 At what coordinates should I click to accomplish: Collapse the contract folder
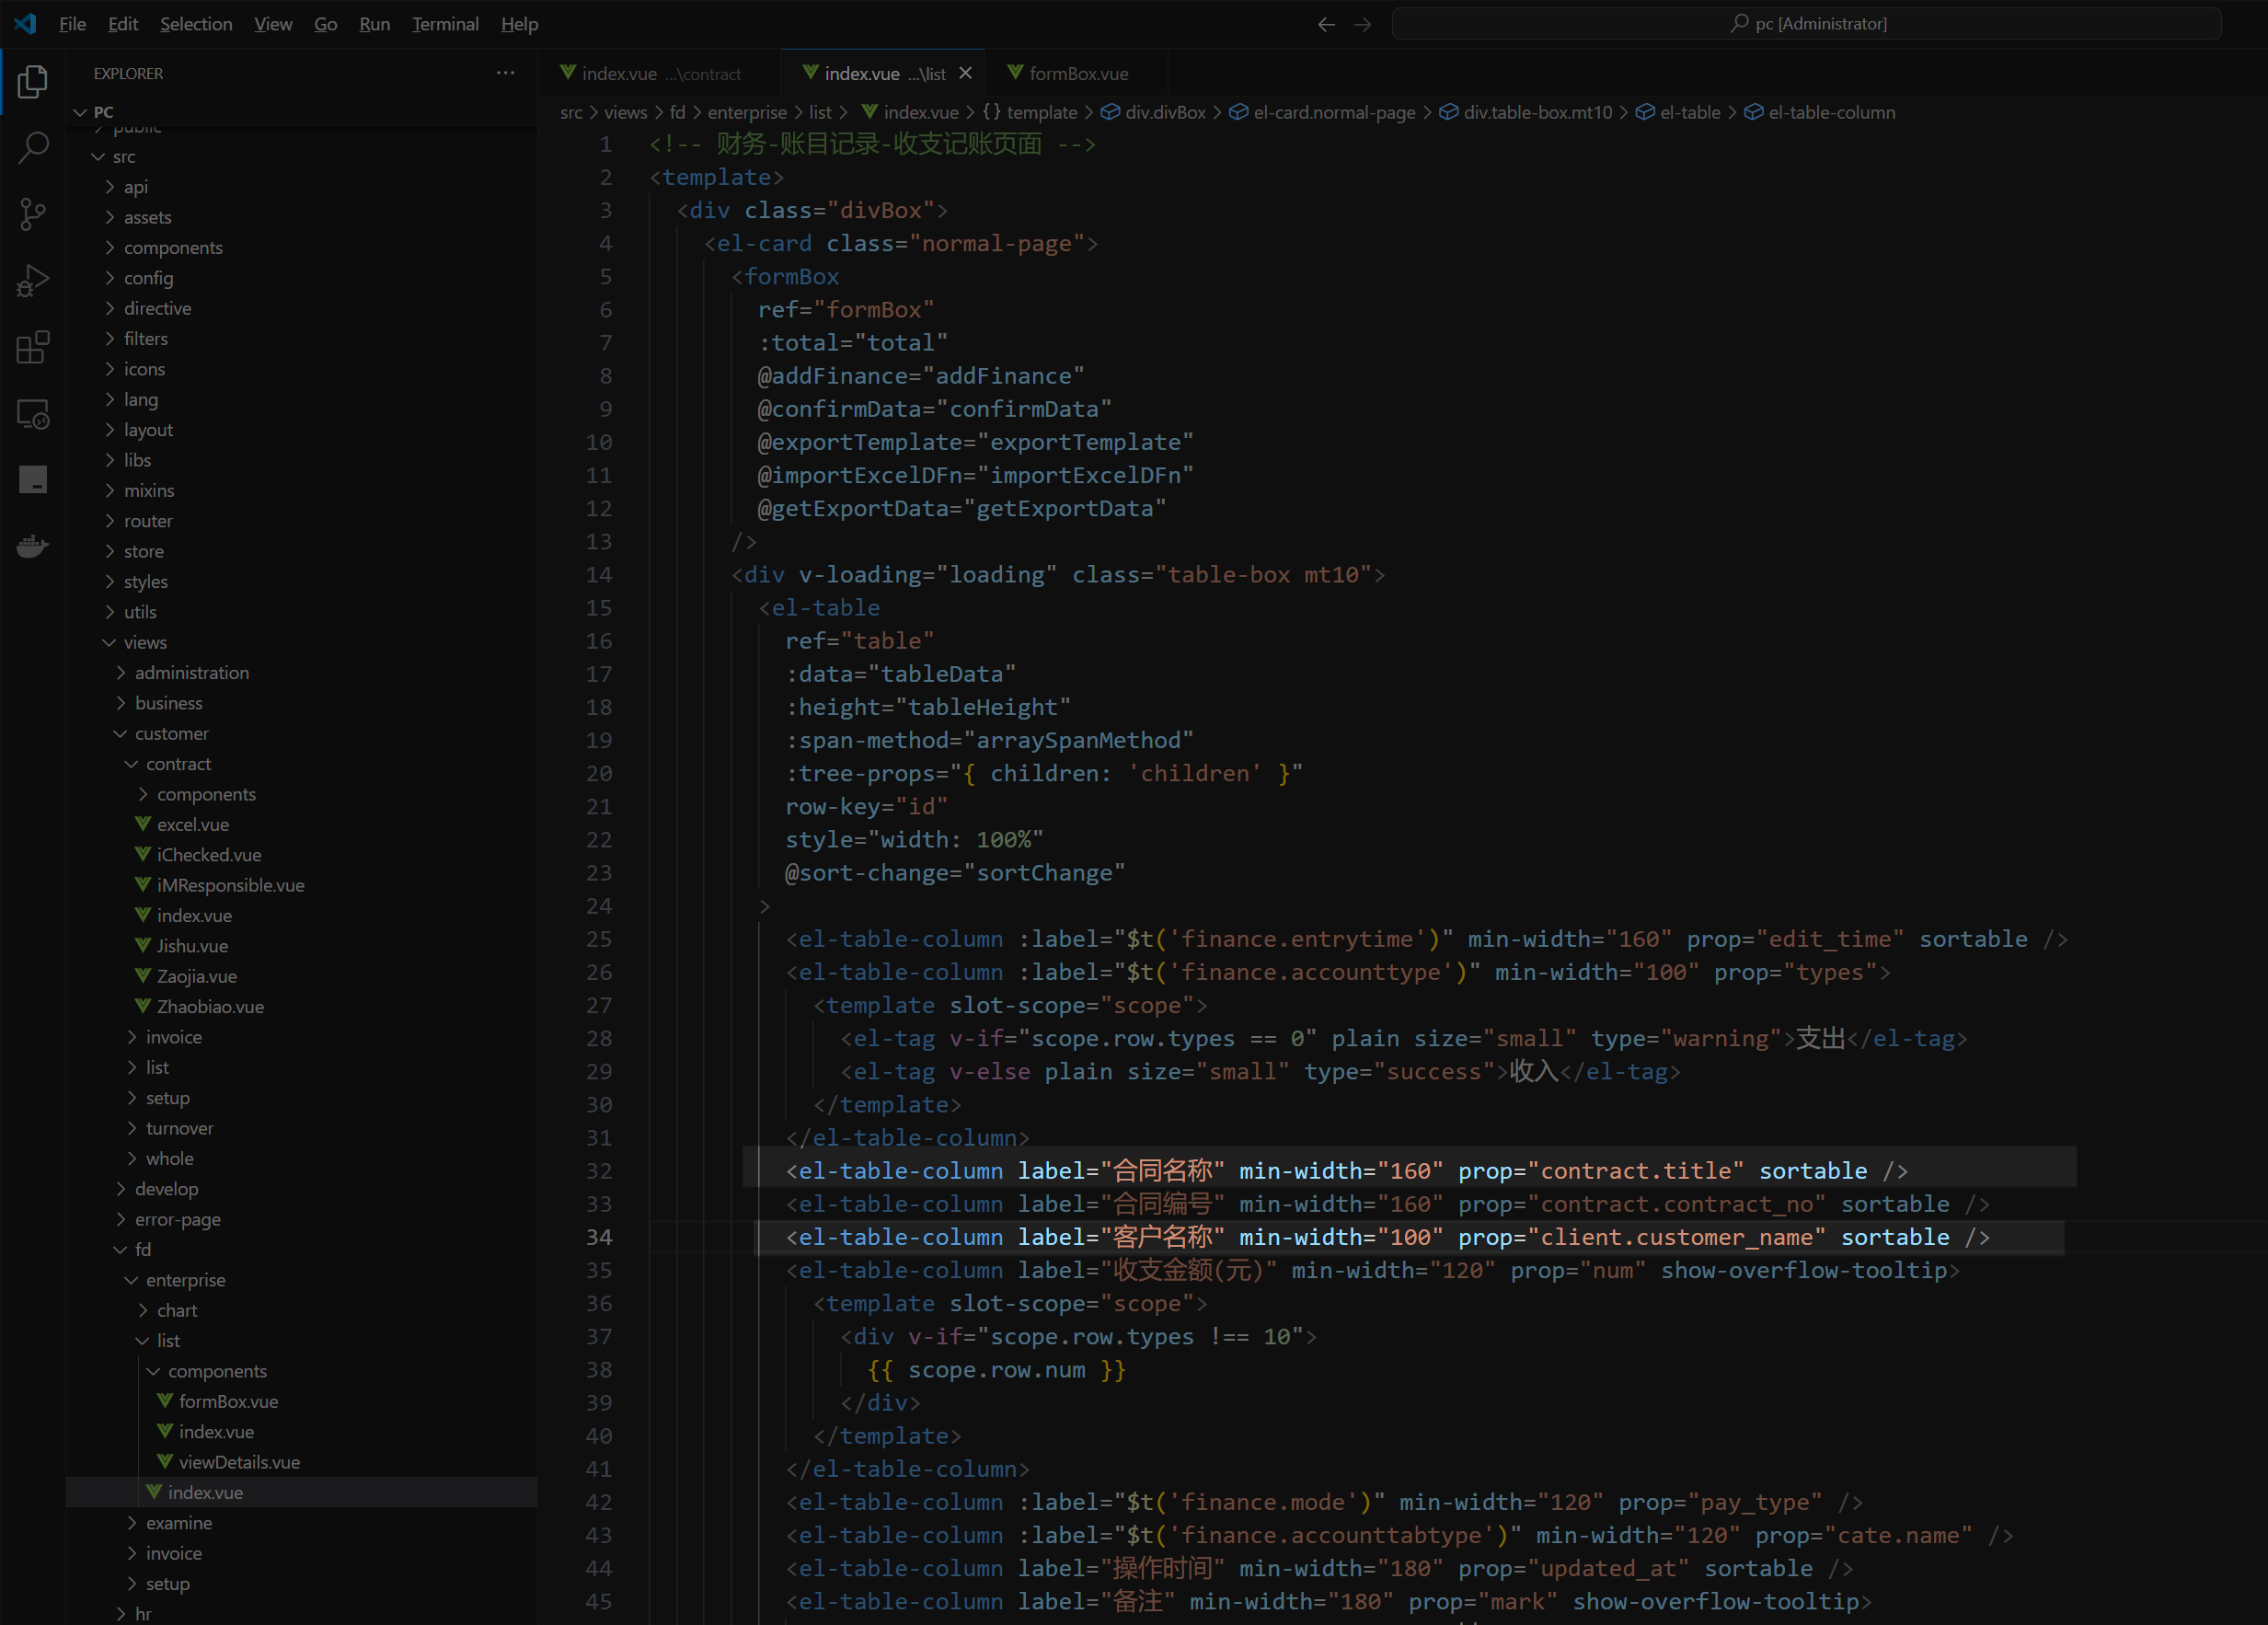pos(131,764)
